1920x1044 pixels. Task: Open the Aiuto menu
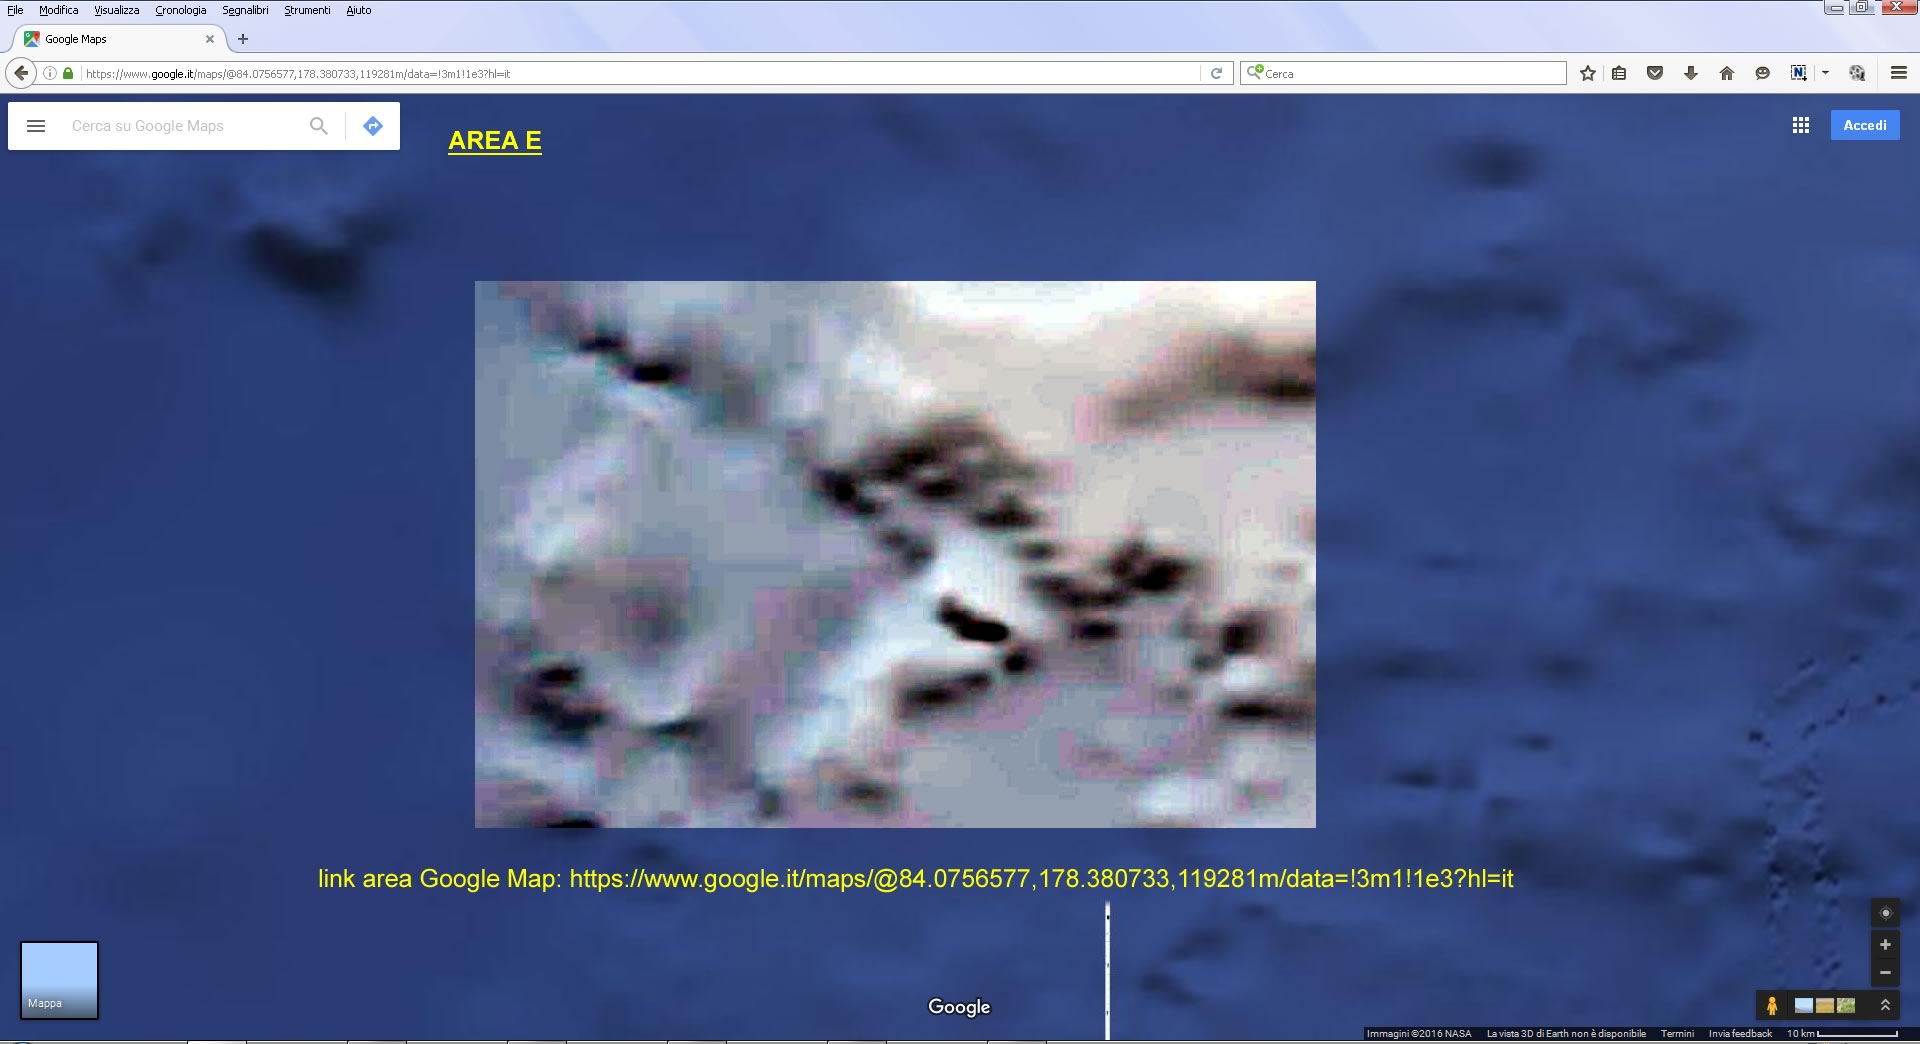pos(359,10)
